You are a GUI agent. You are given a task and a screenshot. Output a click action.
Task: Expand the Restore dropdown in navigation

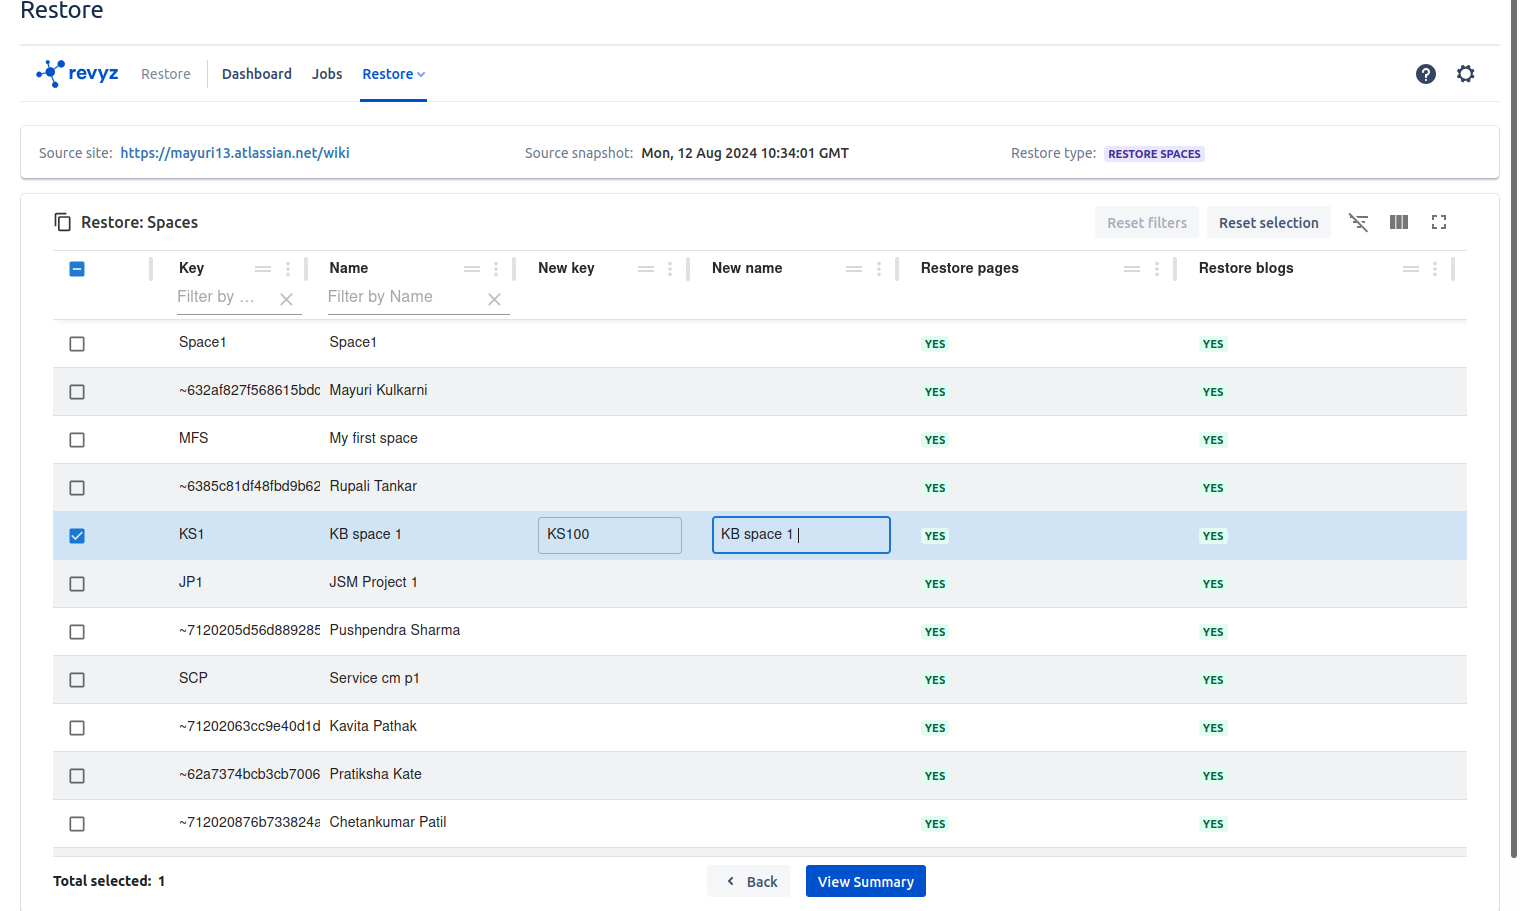[393, 74]
